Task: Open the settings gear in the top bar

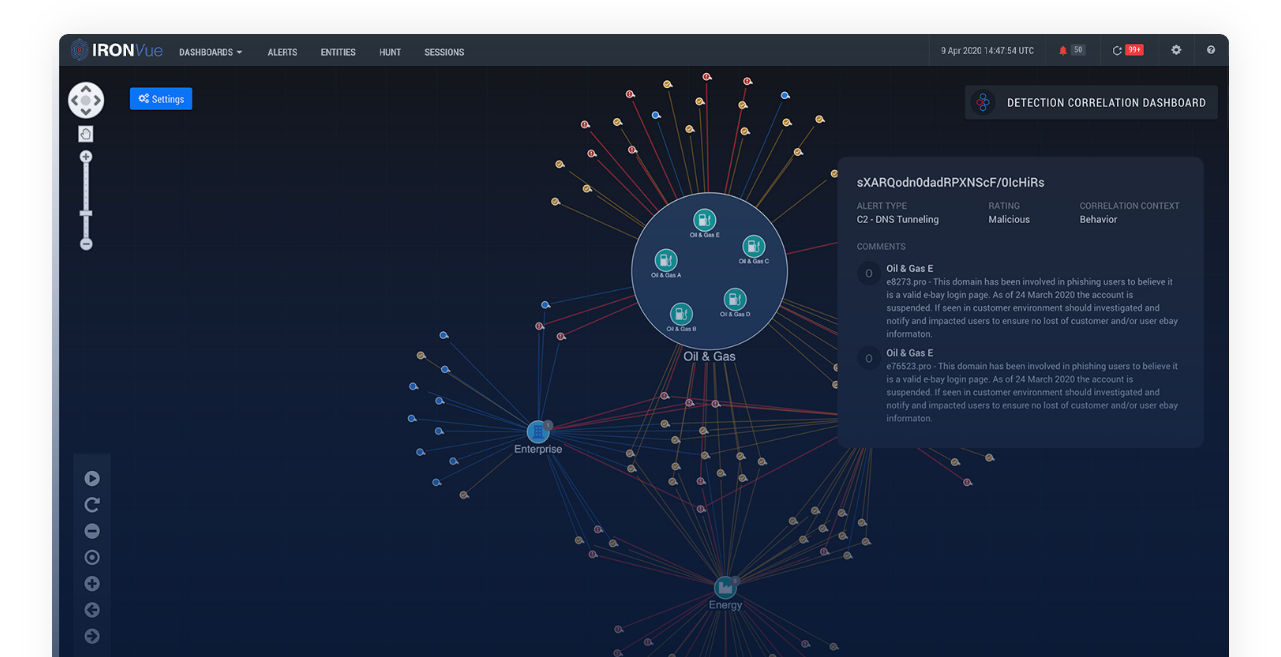Action: tap(1176, 49)
